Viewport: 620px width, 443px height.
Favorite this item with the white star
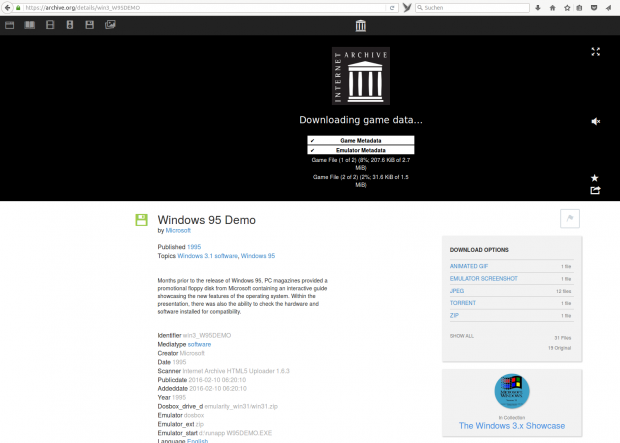(594, 178)
